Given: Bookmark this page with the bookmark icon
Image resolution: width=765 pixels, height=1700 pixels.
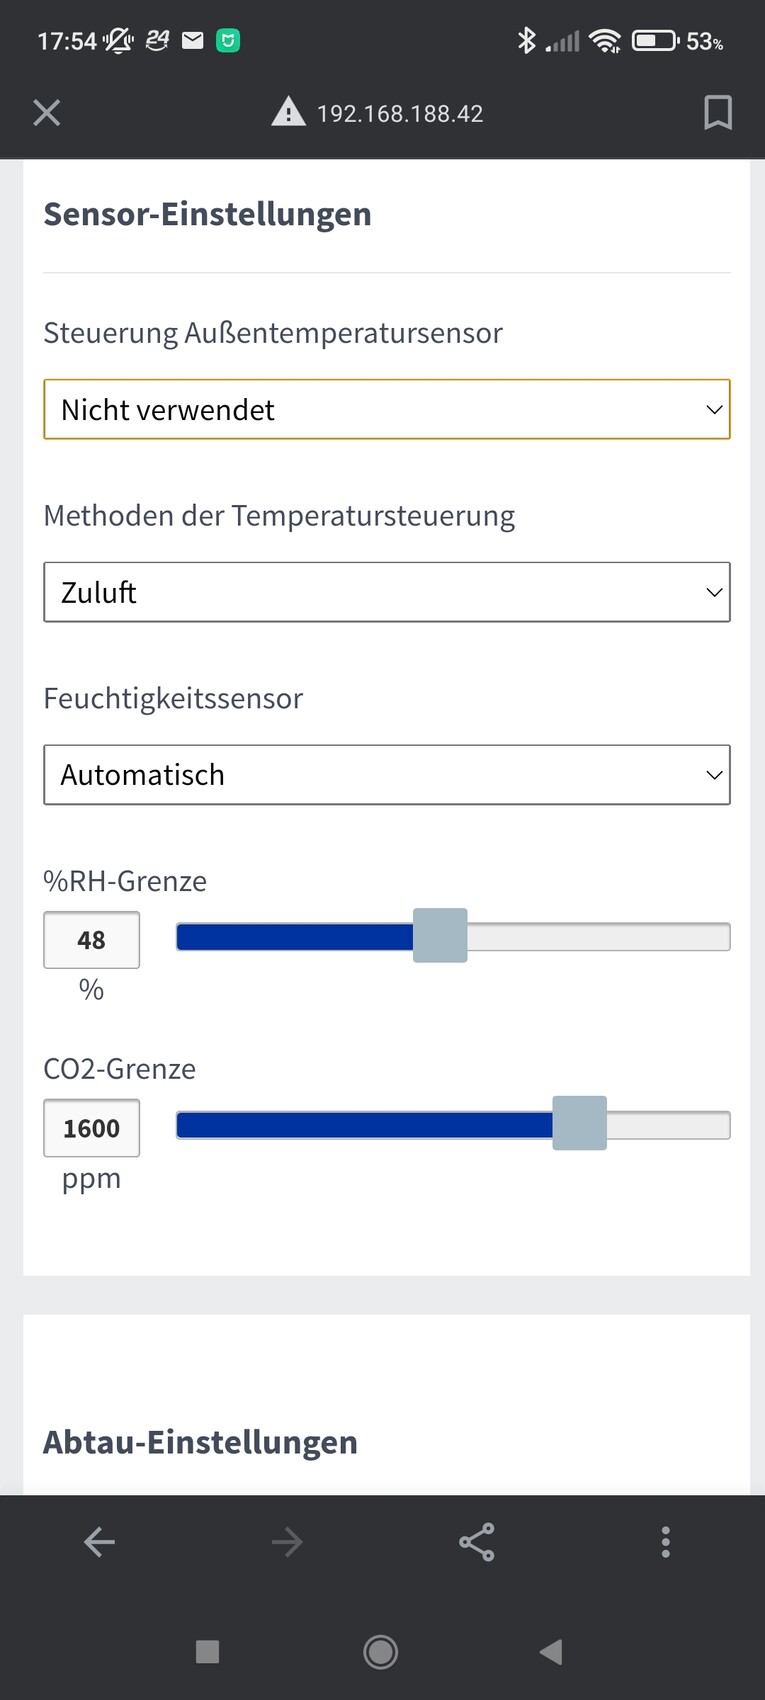Looking at the screenshot, I should coord(717,113).
